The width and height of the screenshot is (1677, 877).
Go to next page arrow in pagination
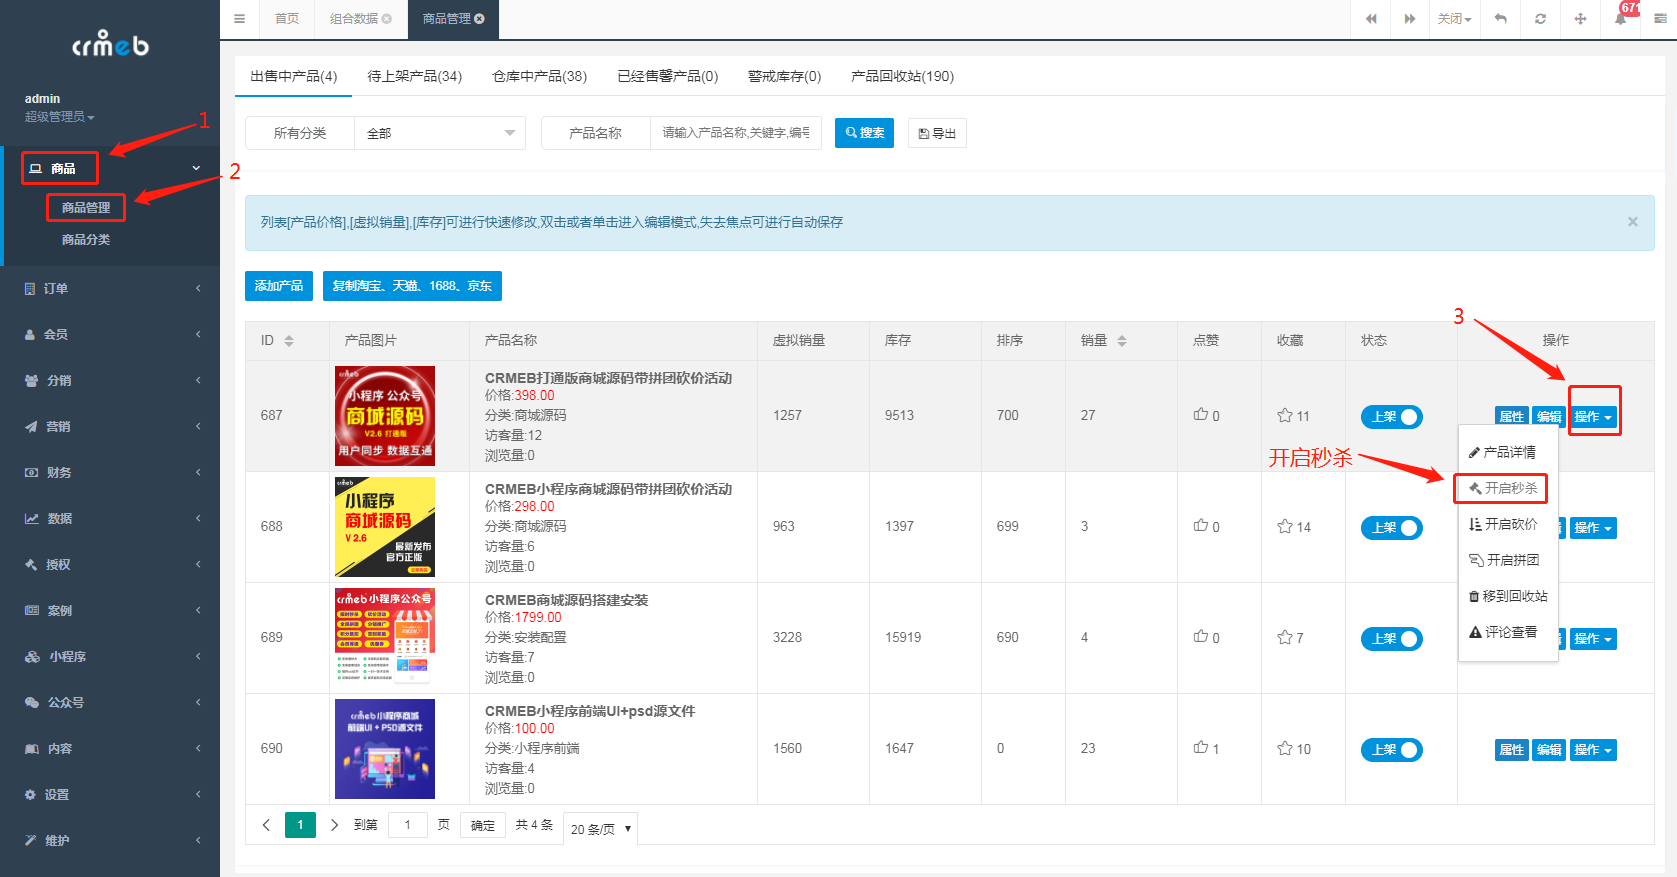point(334,825)
